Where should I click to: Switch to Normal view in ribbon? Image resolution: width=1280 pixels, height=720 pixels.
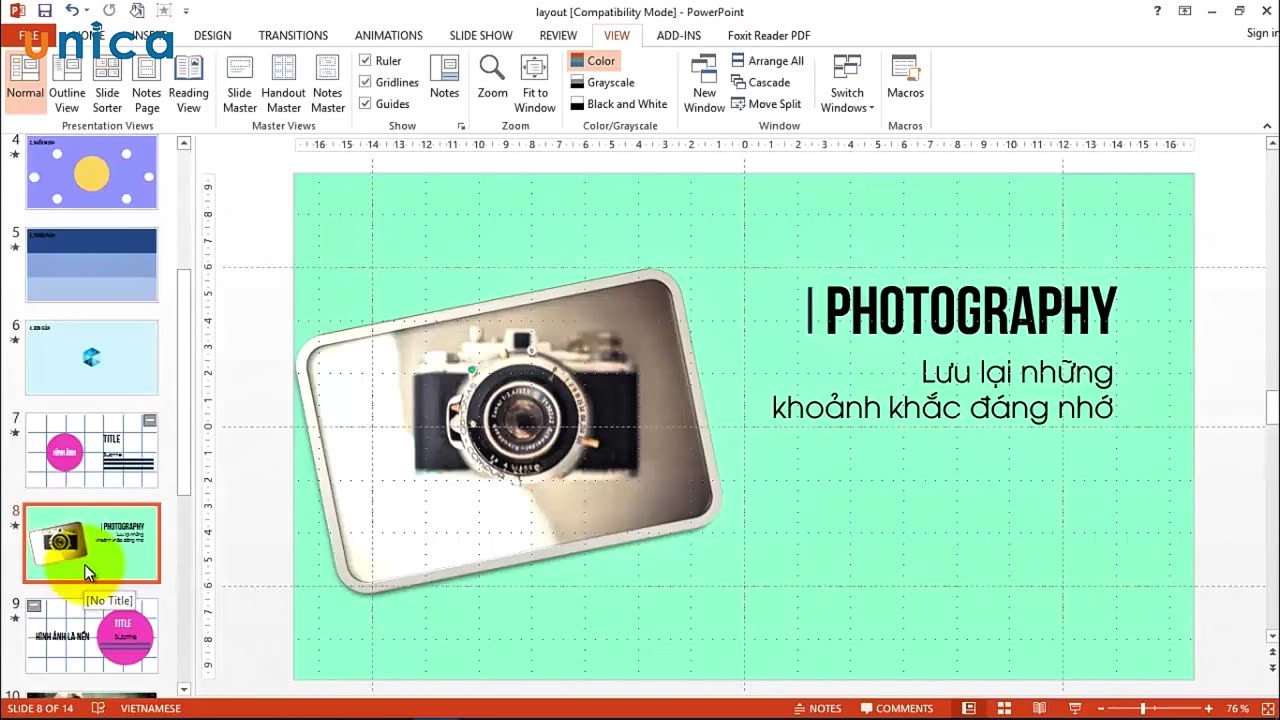25,82
